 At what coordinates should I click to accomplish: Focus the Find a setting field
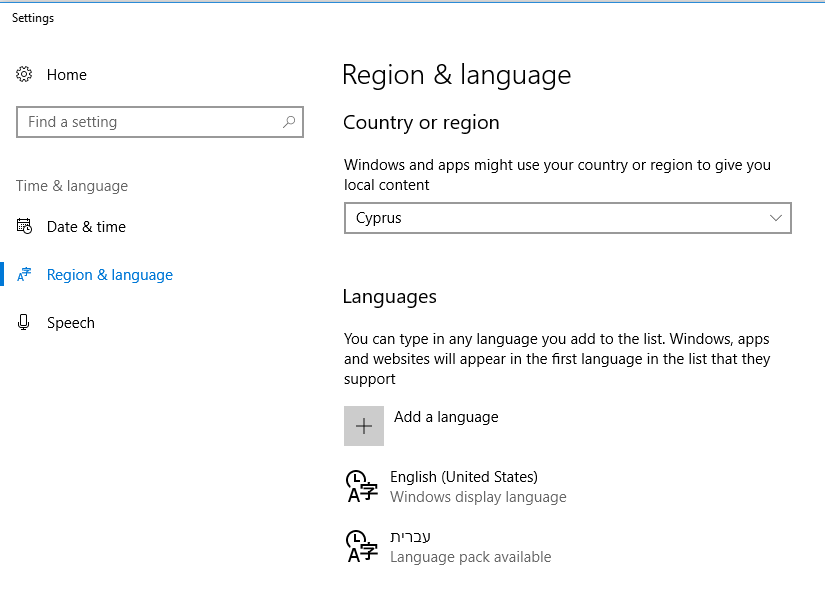[160, 122]
